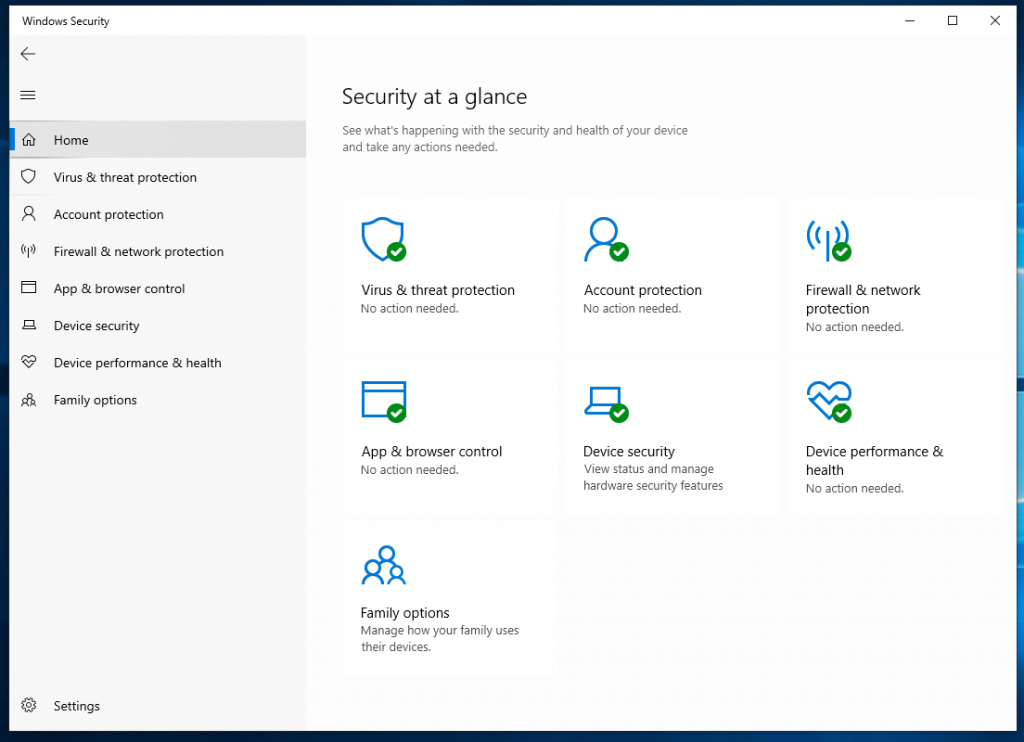Viewport: 1024px width, 742px height.
Task: Click 'No action needed.' under Firewall & network protection
Action: point(855,327)
